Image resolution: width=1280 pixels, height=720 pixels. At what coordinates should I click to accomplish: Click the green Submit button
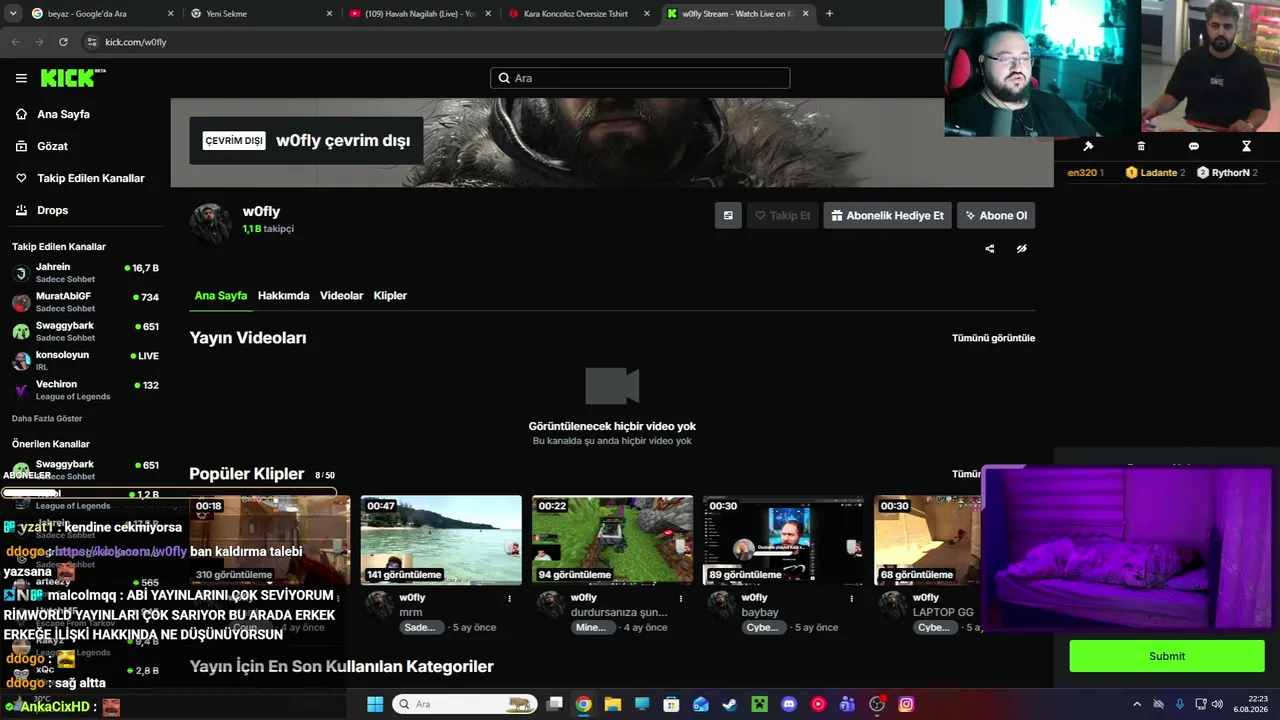pyautogui.click(x=1167, y=656)
